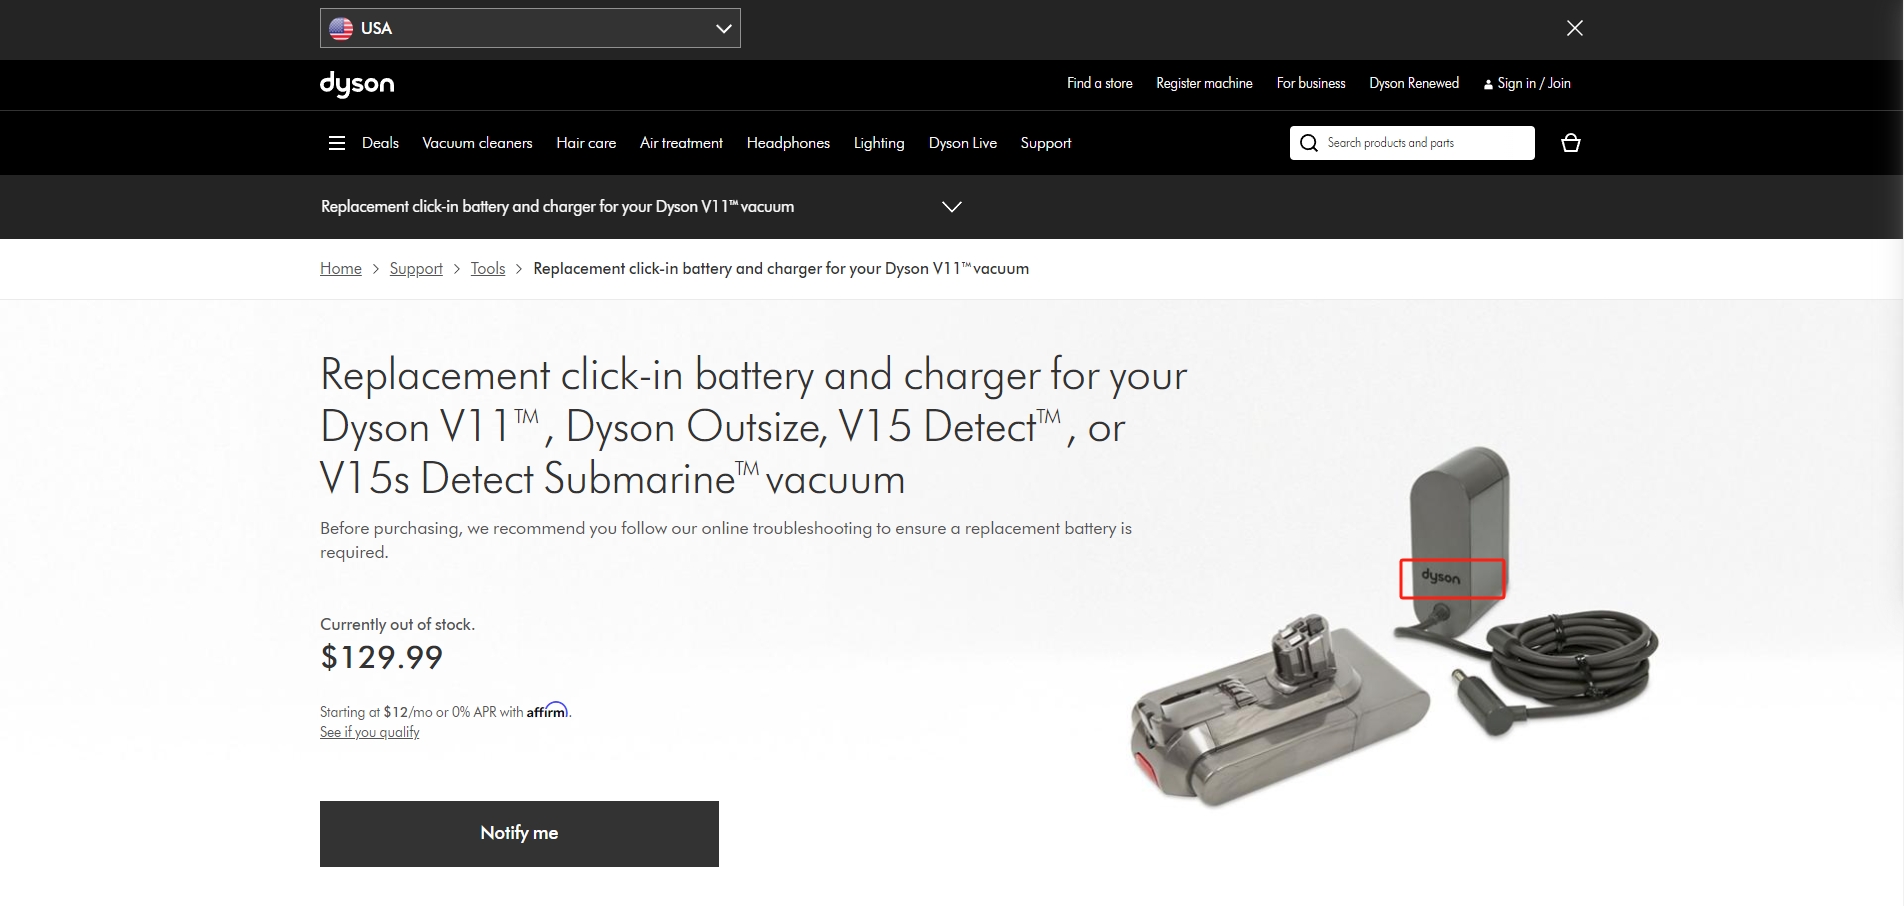Open the hamburger menu icon

point(336,143)
